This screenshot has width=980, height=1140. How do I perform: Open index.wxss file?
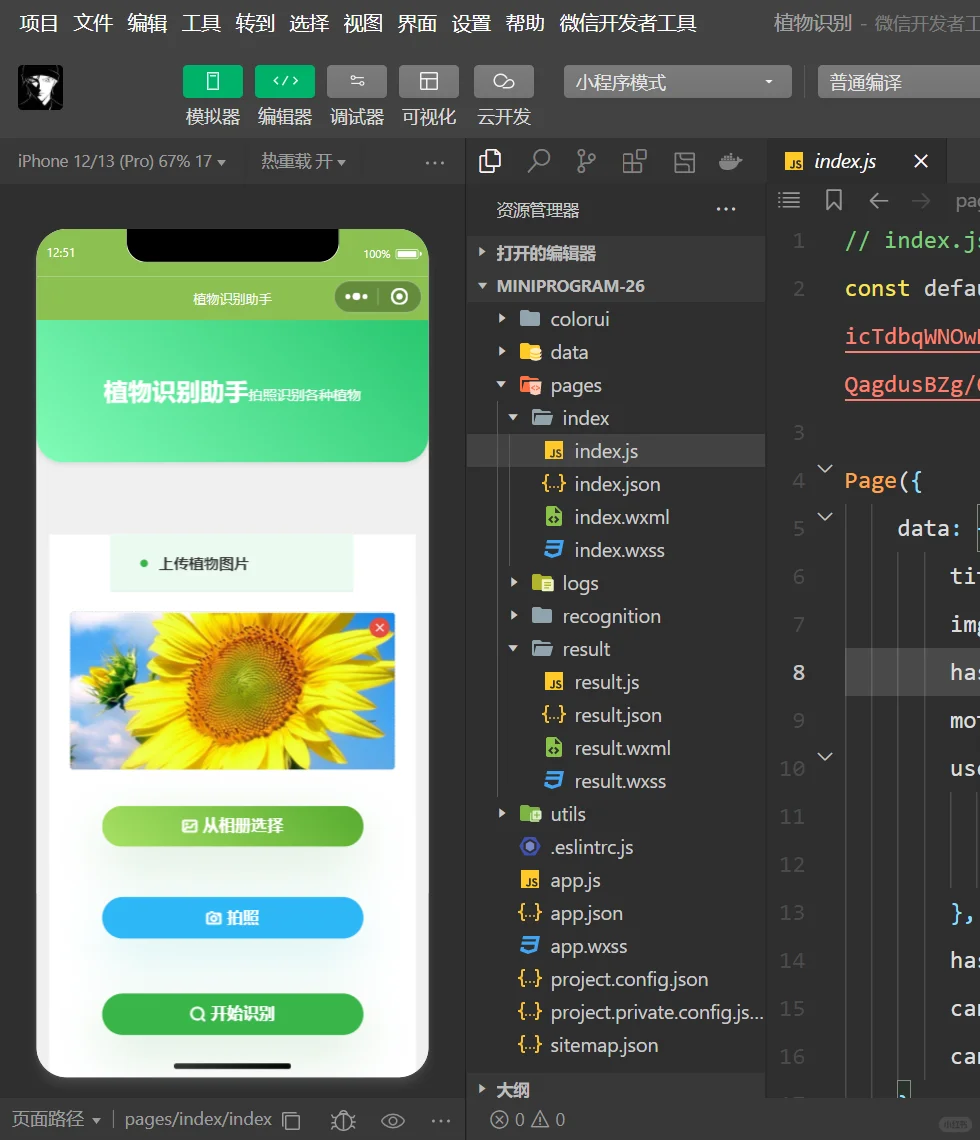[x=616, y=550]
